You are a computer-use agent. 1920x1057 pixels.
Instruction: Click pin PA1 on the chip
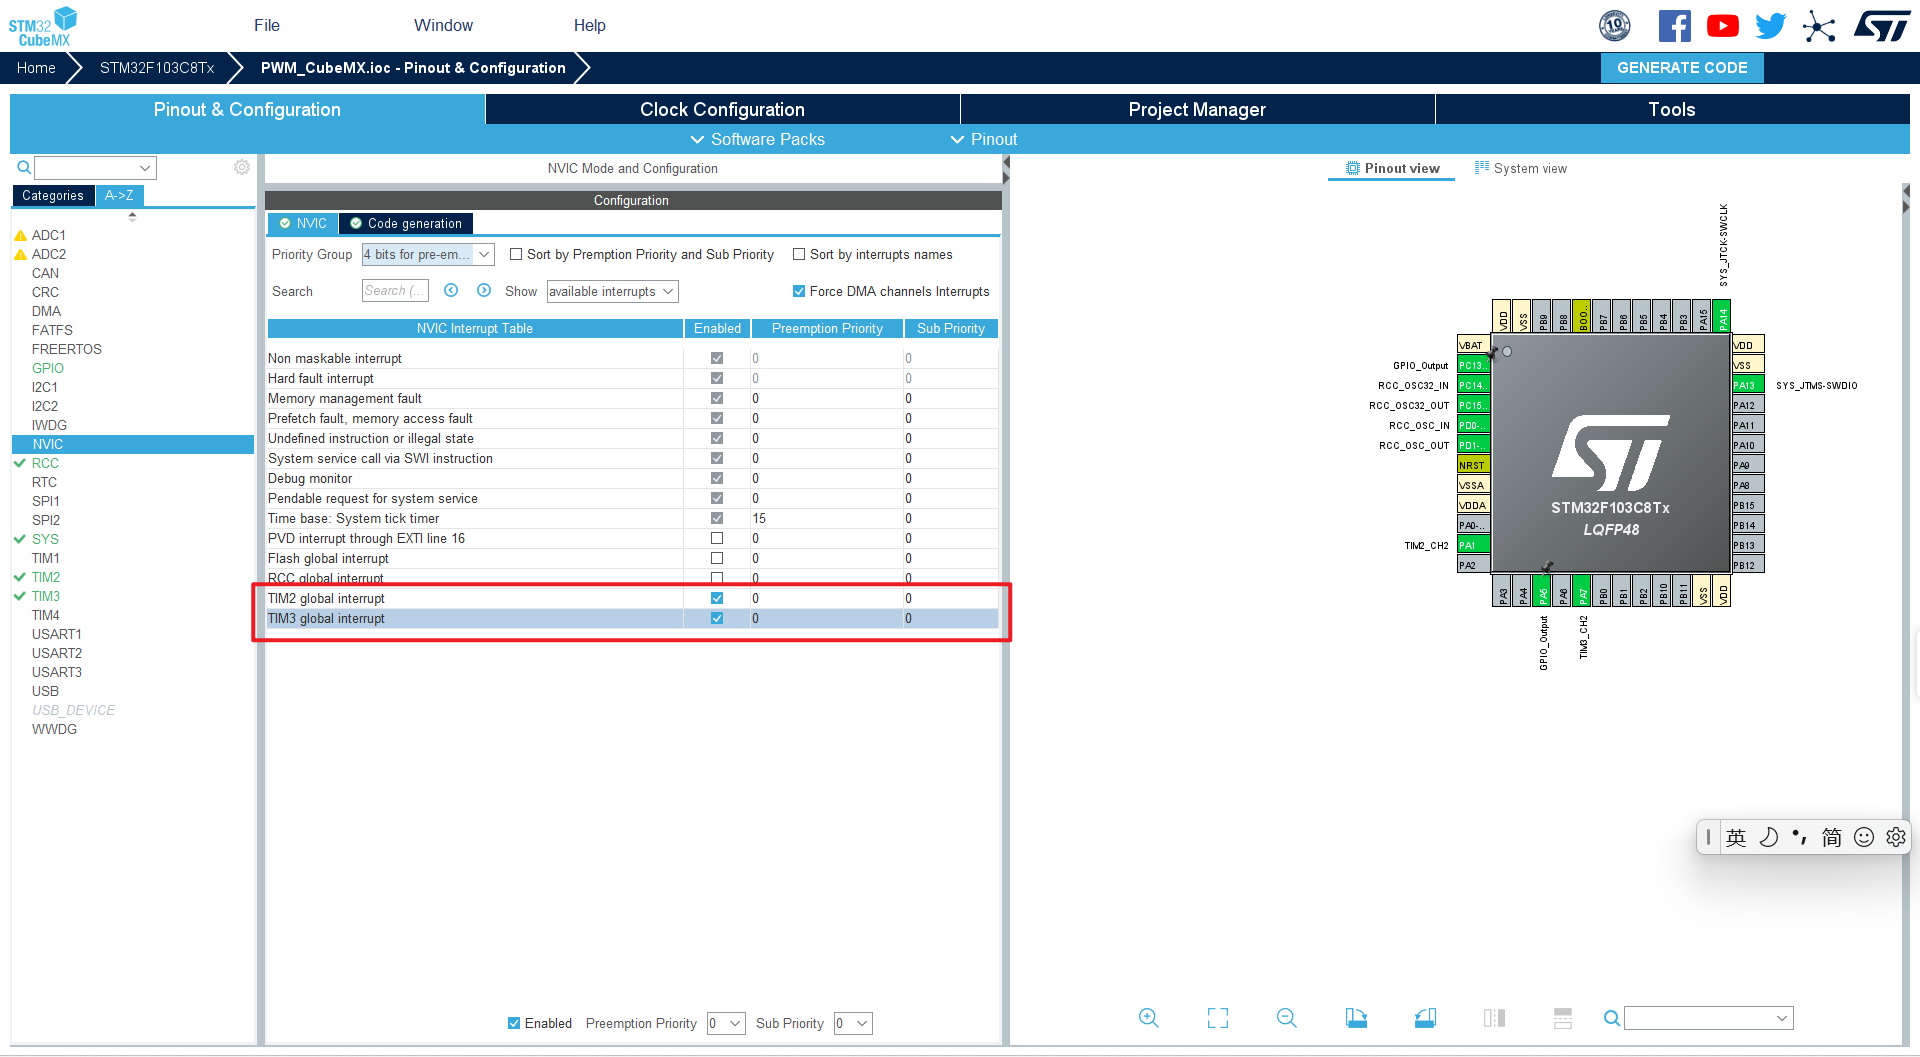[1473, 545]
